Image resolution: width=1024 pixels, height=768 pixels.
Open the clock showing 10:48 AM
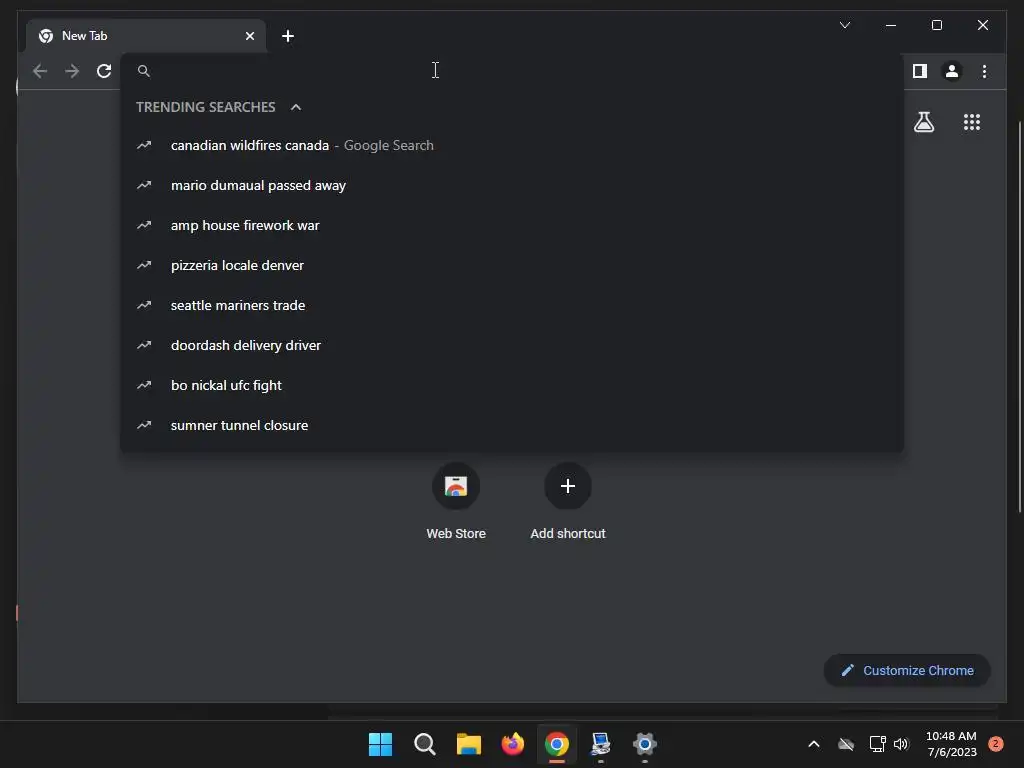(951, 744)
